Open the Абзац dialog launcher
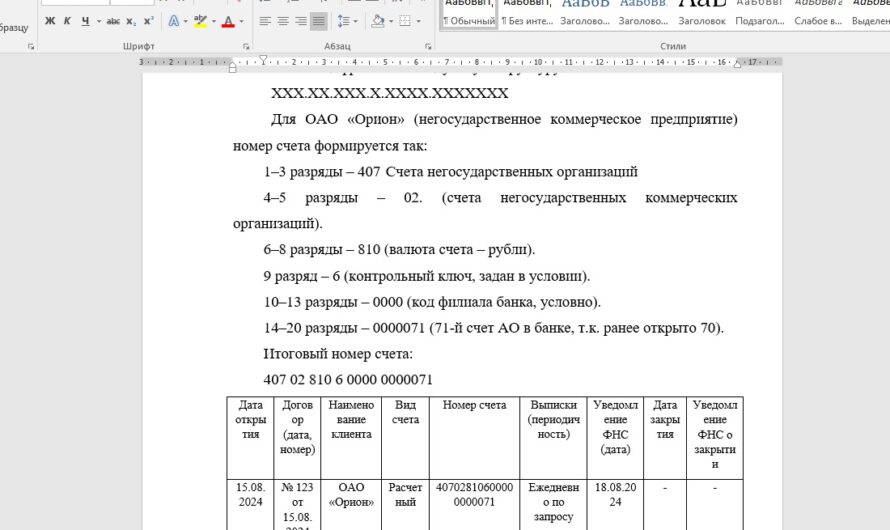The image size is (890, 530). point(427,47)
